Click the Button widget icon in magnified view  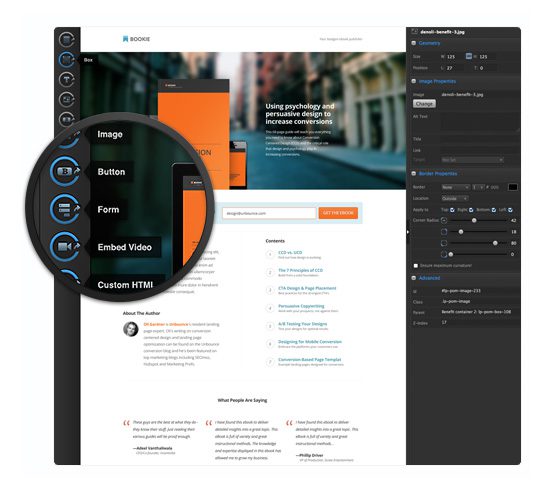65,172
